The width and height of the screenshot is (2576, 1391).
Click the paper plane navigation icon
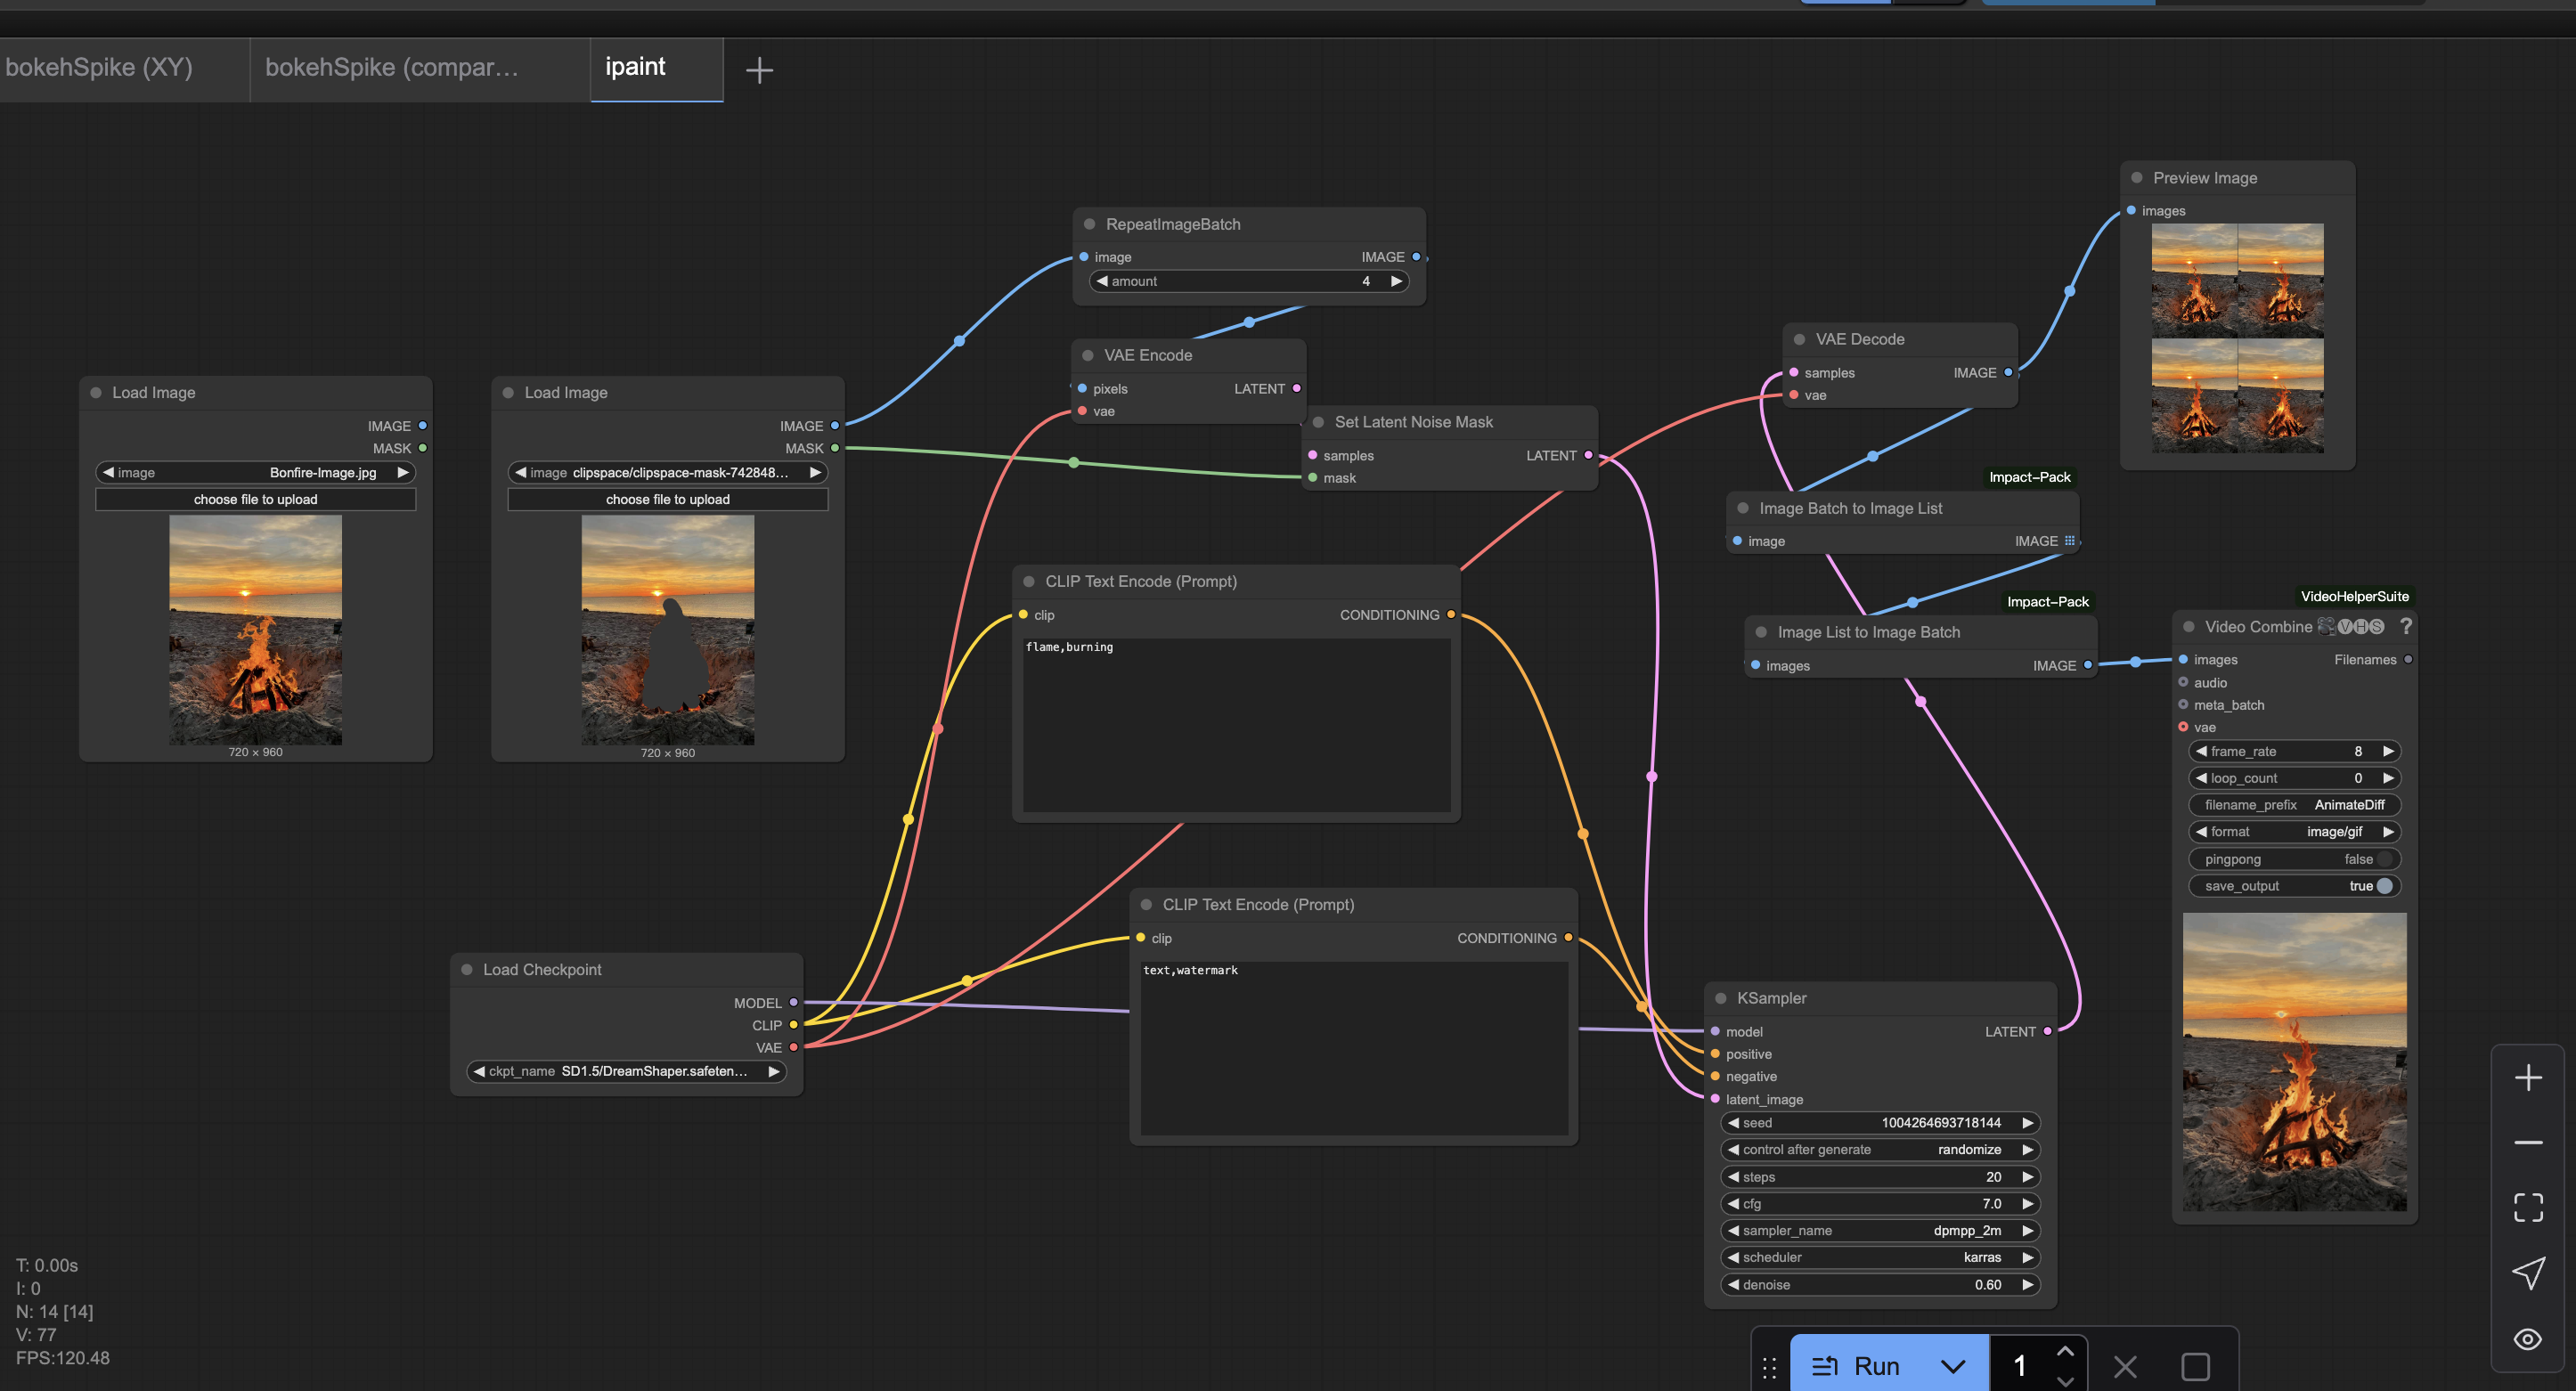pyautogui.click(x=2527, y=1273)
